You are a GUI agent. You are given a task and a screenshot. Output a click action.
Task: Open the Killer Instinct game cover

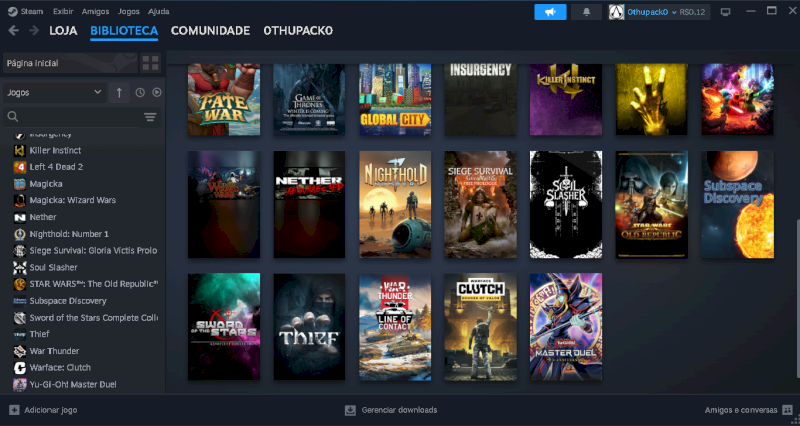[x=566, y=99]
